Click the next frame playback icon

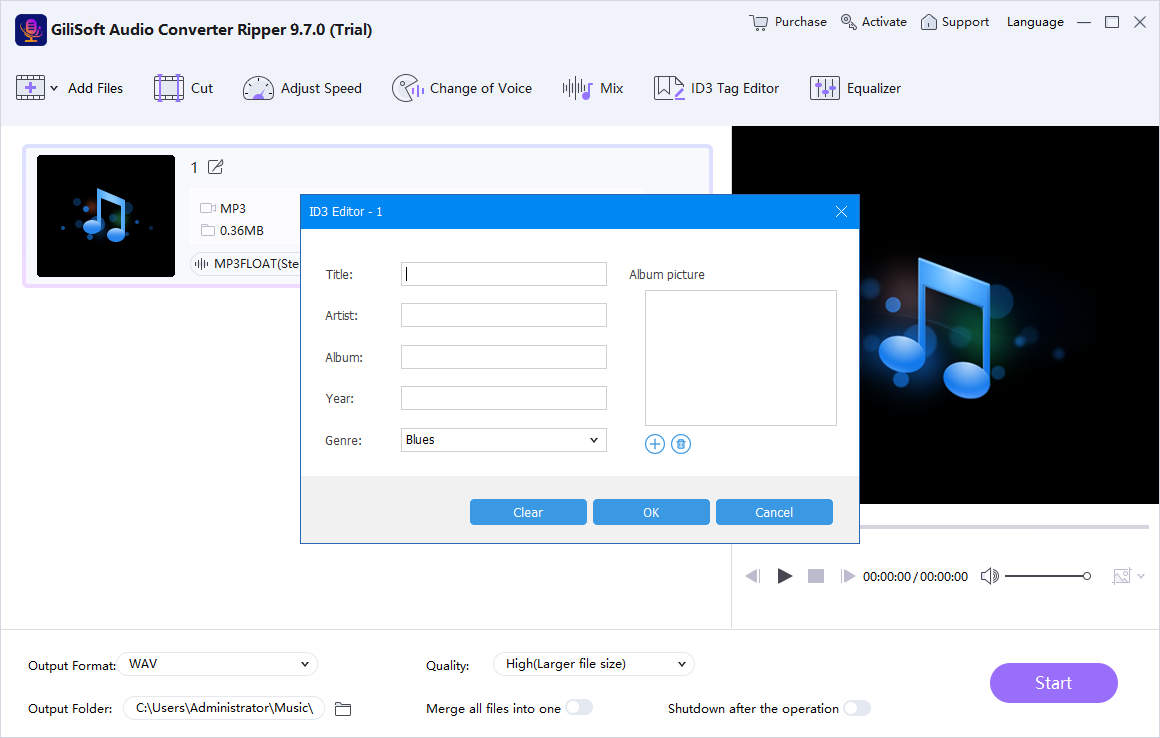(847, 576)
